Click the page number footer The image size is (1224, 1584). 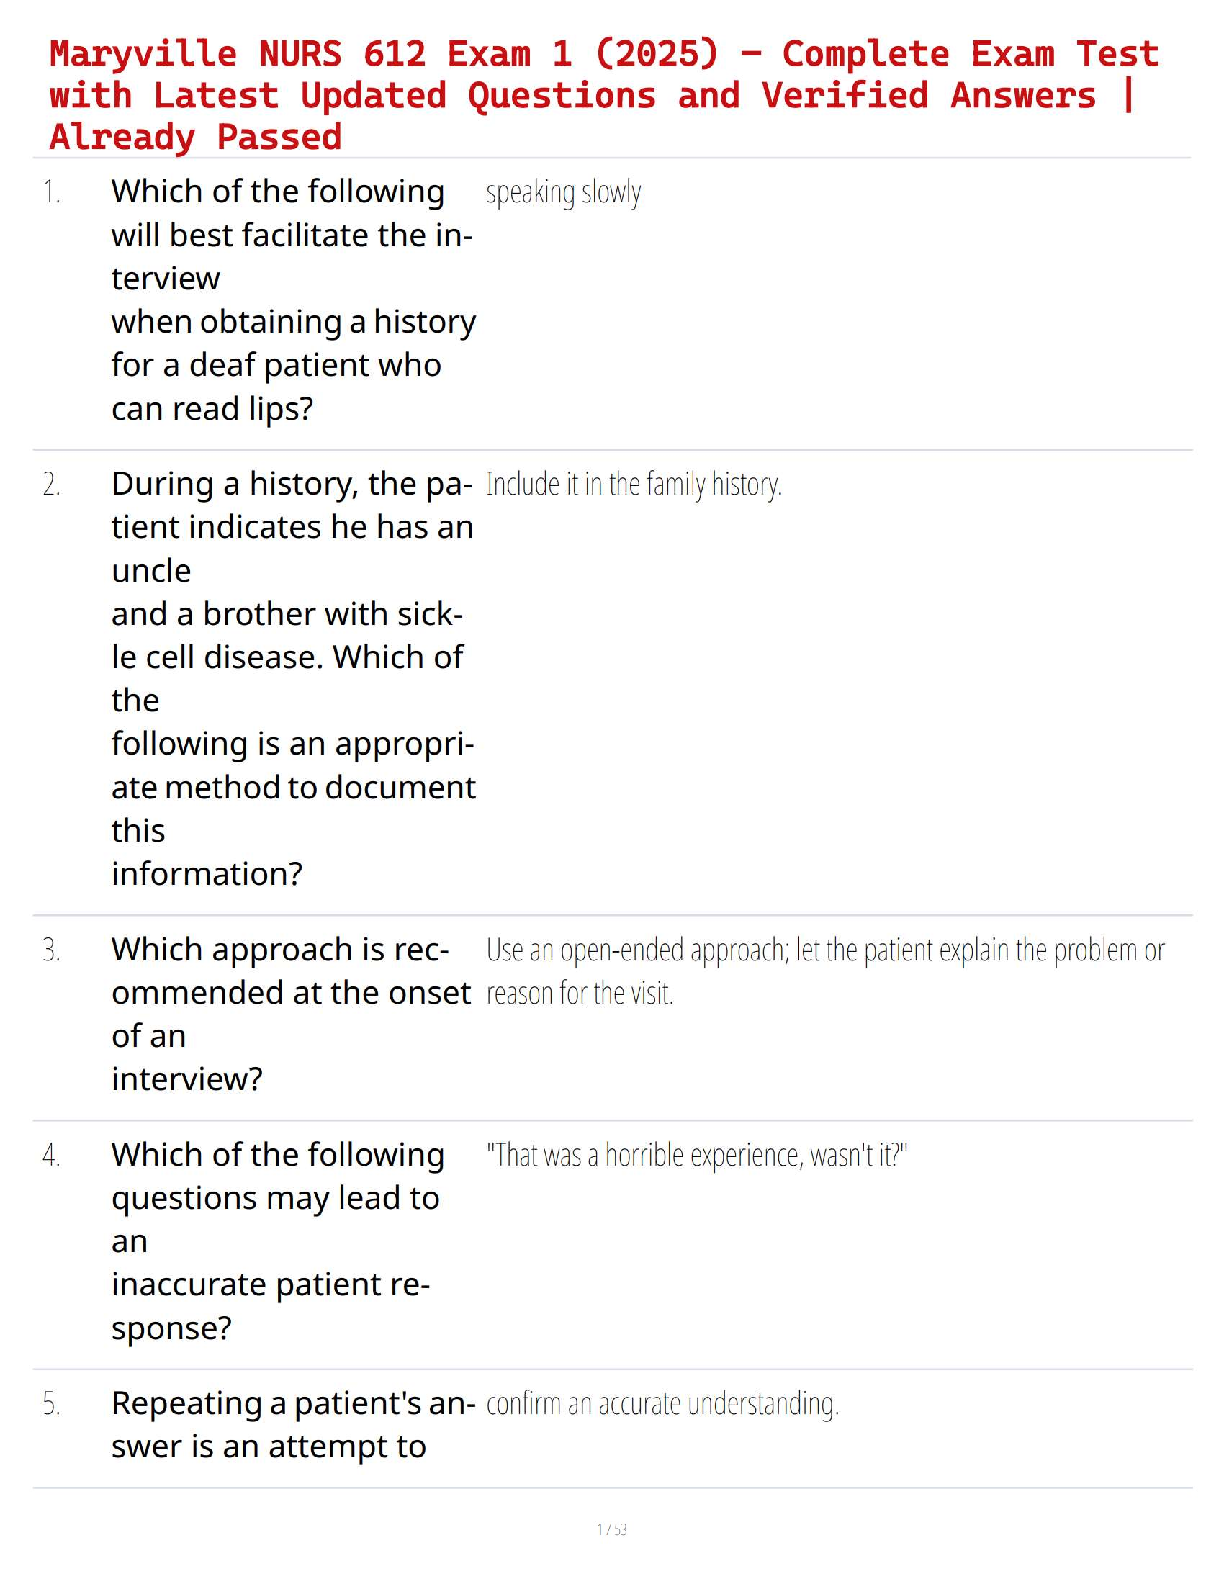coord(611,1529)
